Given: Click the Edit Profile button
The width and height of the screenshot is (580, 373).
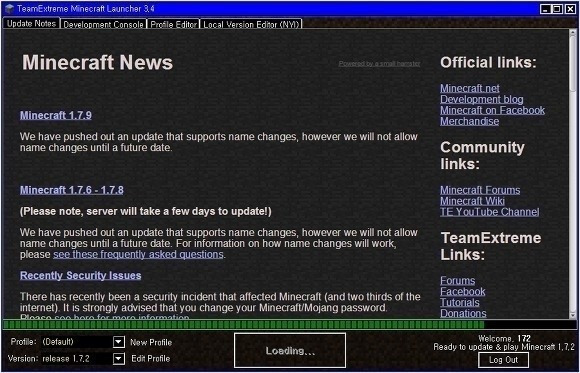Looking at the screenshot, I should [151, 359].
